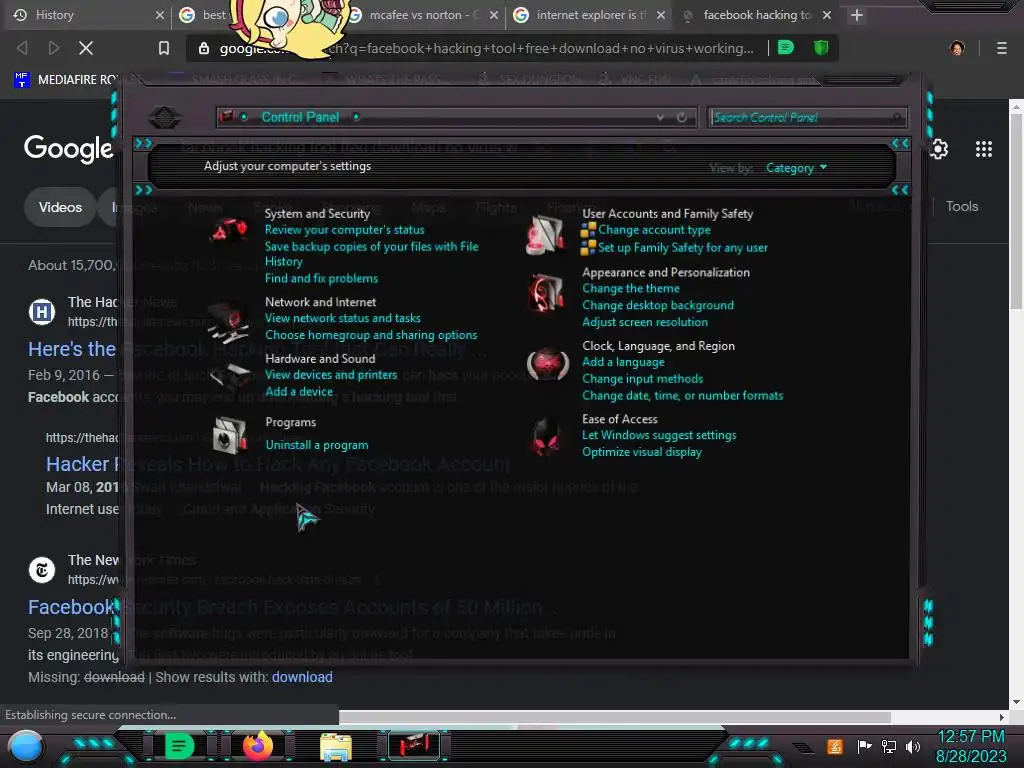Click the Action Center flag tray icon
Screen dimensions: 1024x768
pos(864,746)
